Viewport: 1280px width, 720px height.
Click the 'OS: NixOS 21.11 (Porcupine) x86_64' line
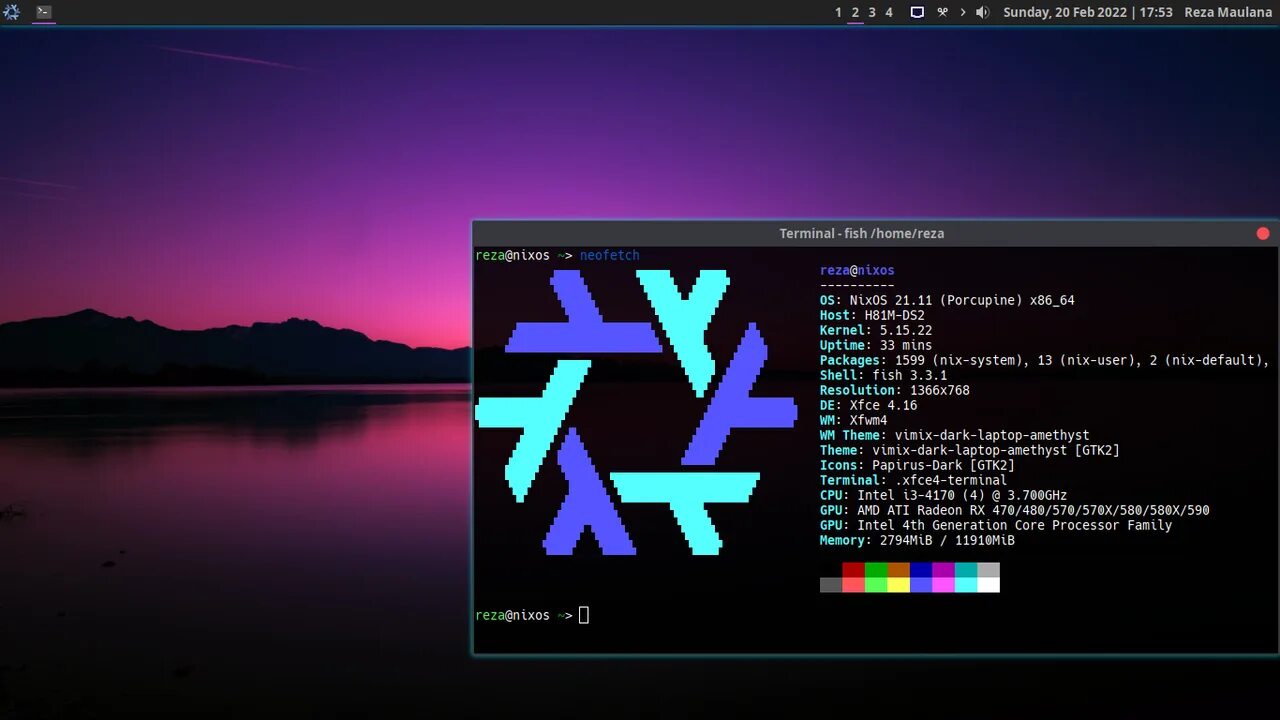coord(947,300)
